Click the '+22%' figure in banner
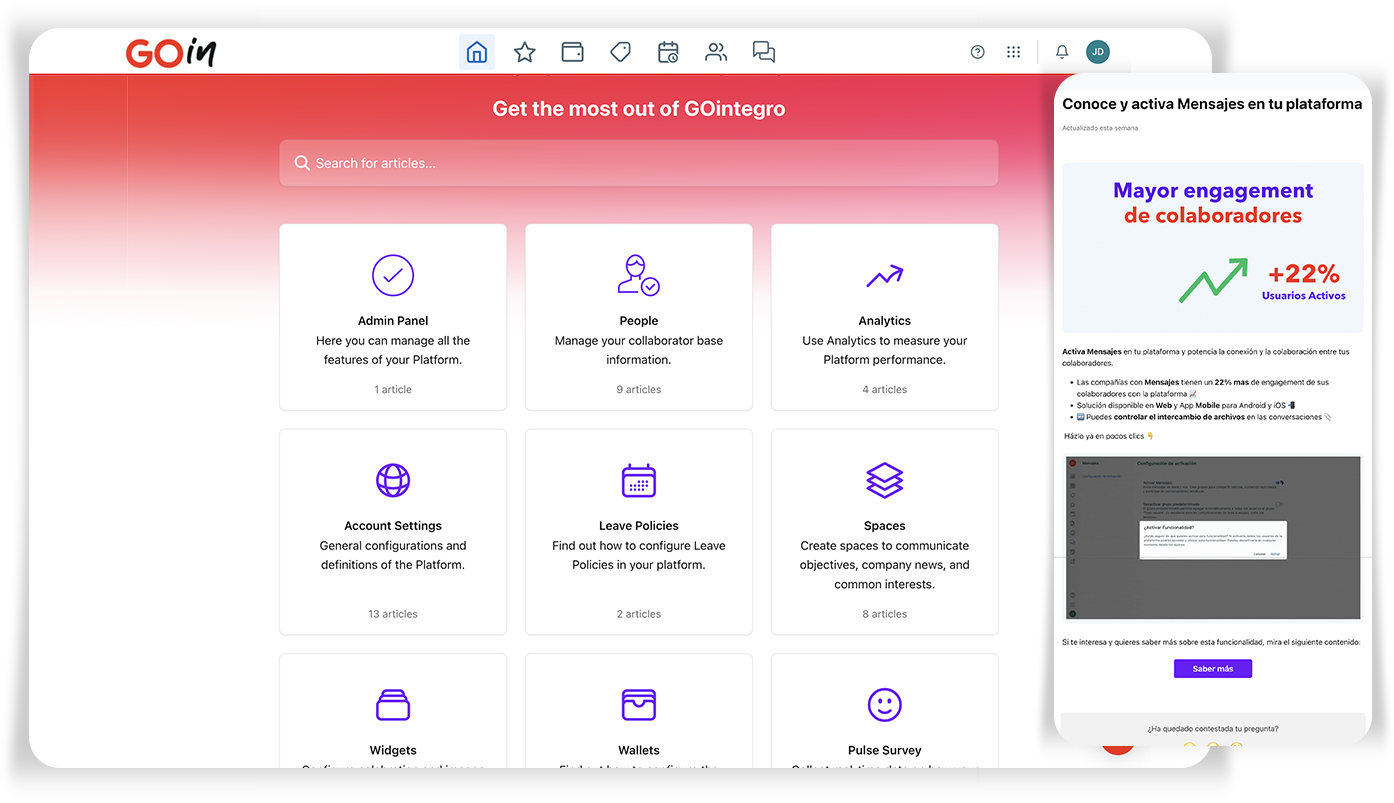 point(1303,274)
